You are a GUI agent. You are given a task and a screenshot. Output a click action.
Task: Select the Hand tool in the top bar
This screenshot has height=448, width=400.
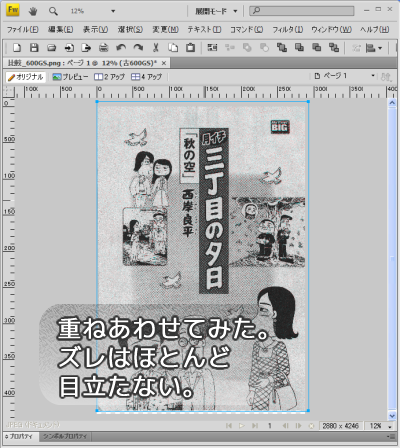[33, 11]
